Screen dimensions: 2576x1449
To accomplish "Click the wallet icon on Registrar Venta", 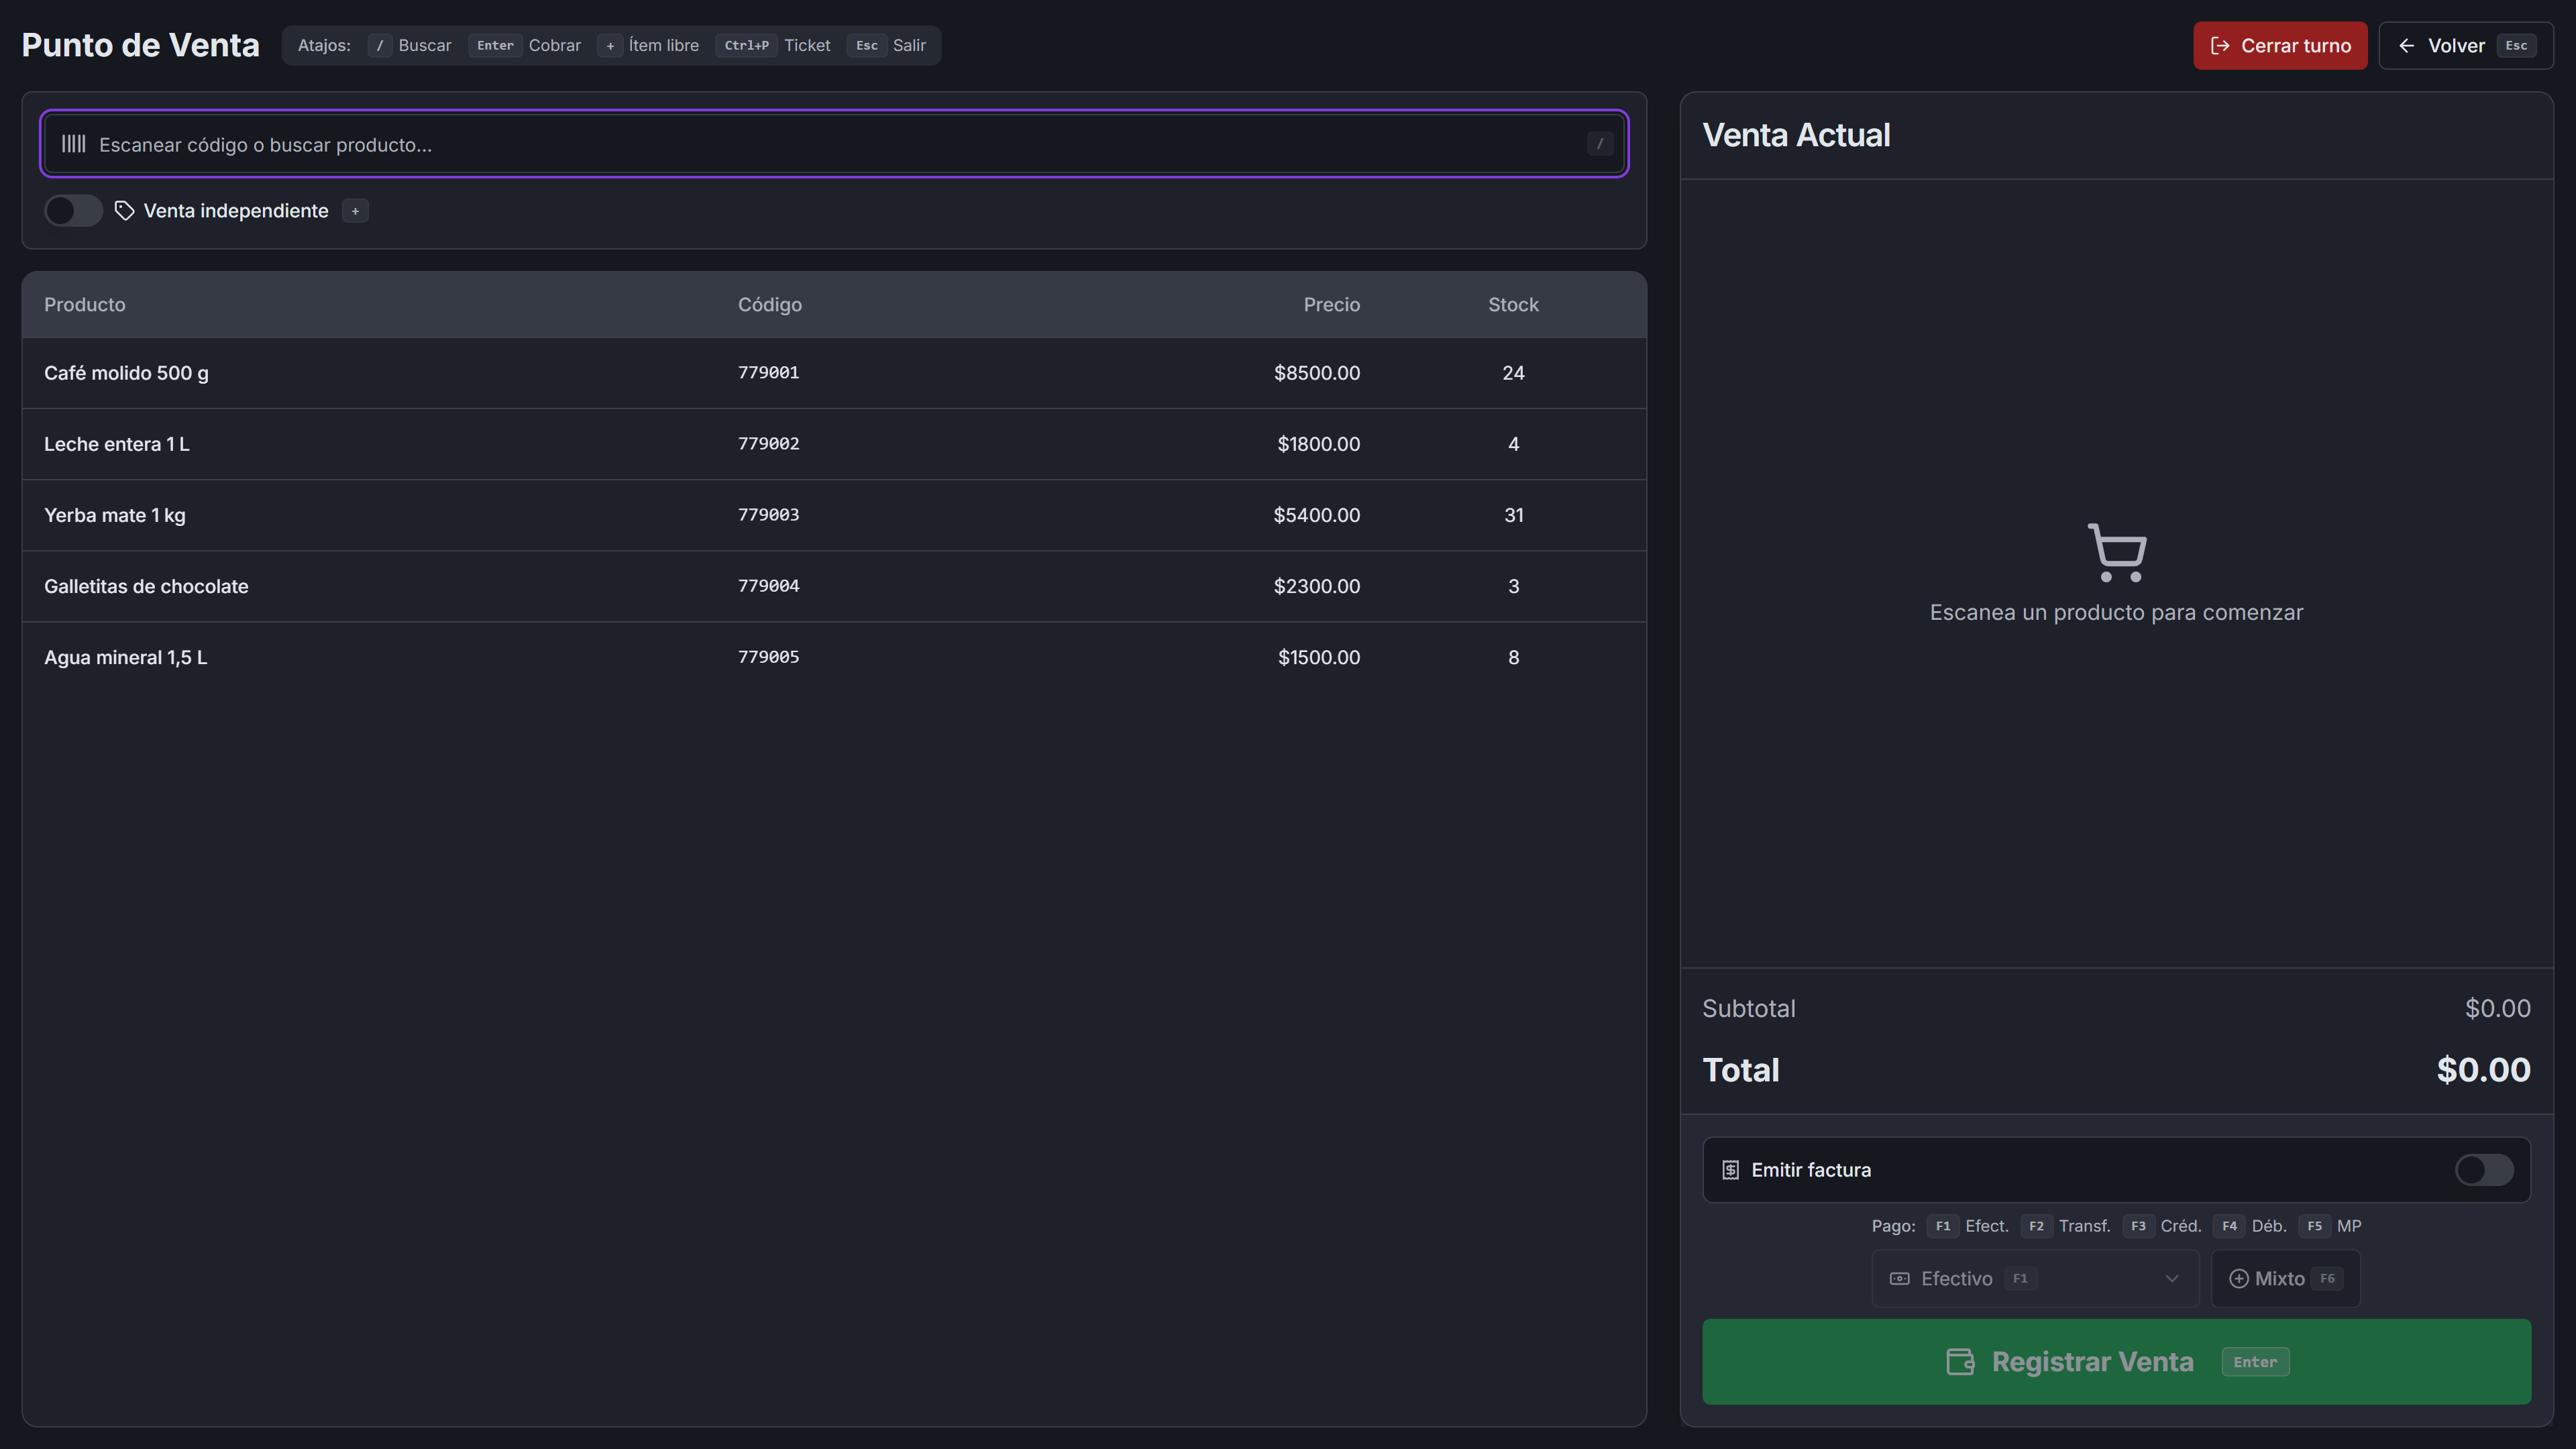I will [x=1960, y=1362].
